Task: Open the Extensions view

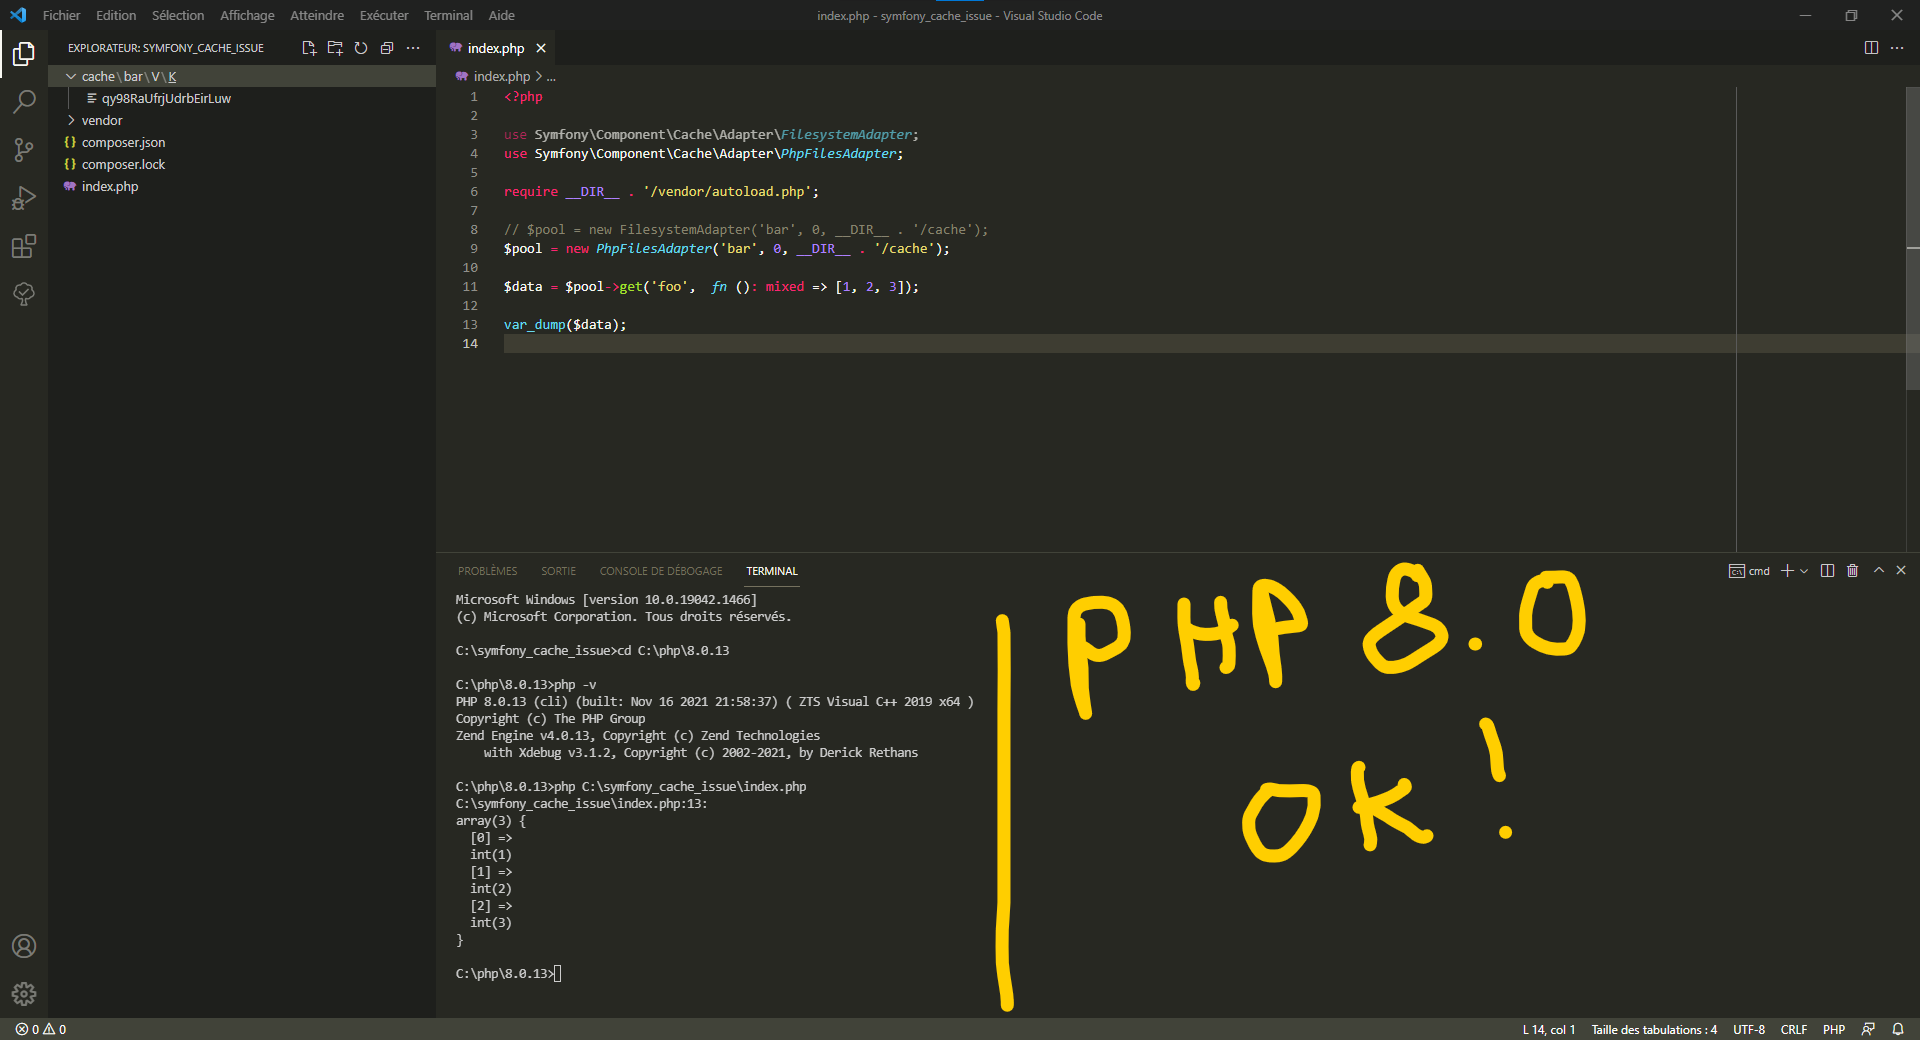Action: [24, 246]
